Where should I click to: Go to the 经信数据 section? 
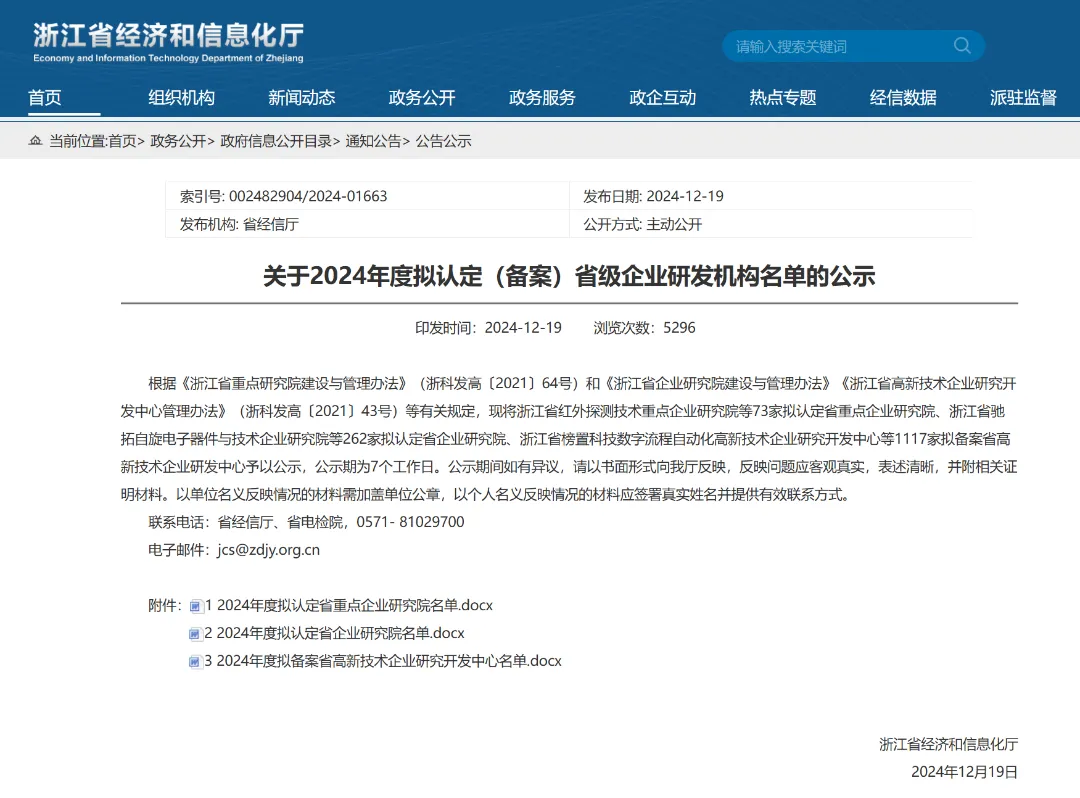(x=903, y=98)
